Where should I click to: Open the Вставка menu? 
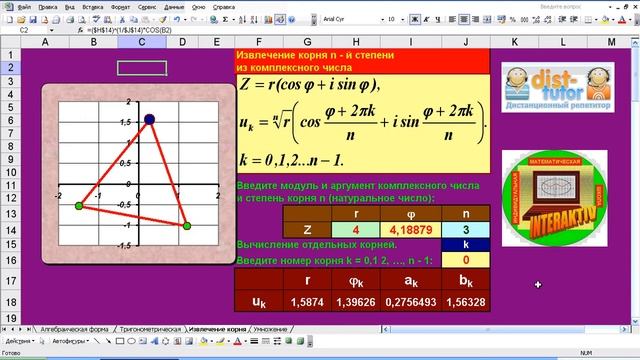pyautogui.click(x=93, y=7)
